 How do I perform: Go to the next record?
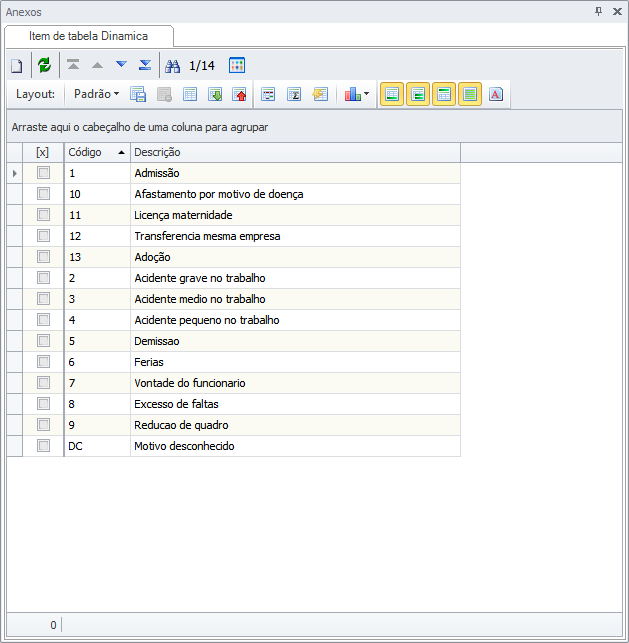[121, 64]
